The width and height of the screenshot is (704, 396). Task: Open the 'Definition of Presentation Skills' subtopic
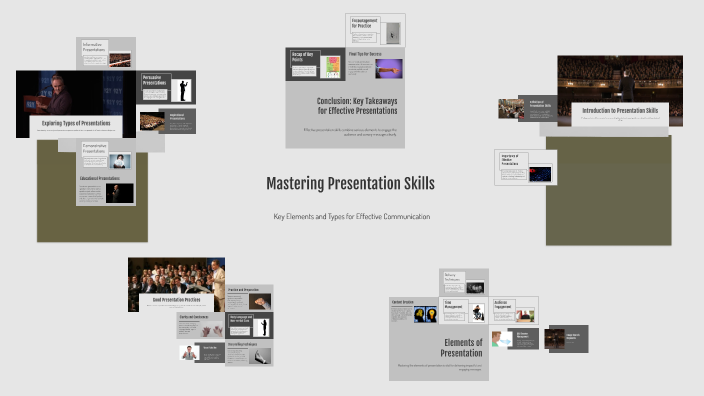pos(528,108)
